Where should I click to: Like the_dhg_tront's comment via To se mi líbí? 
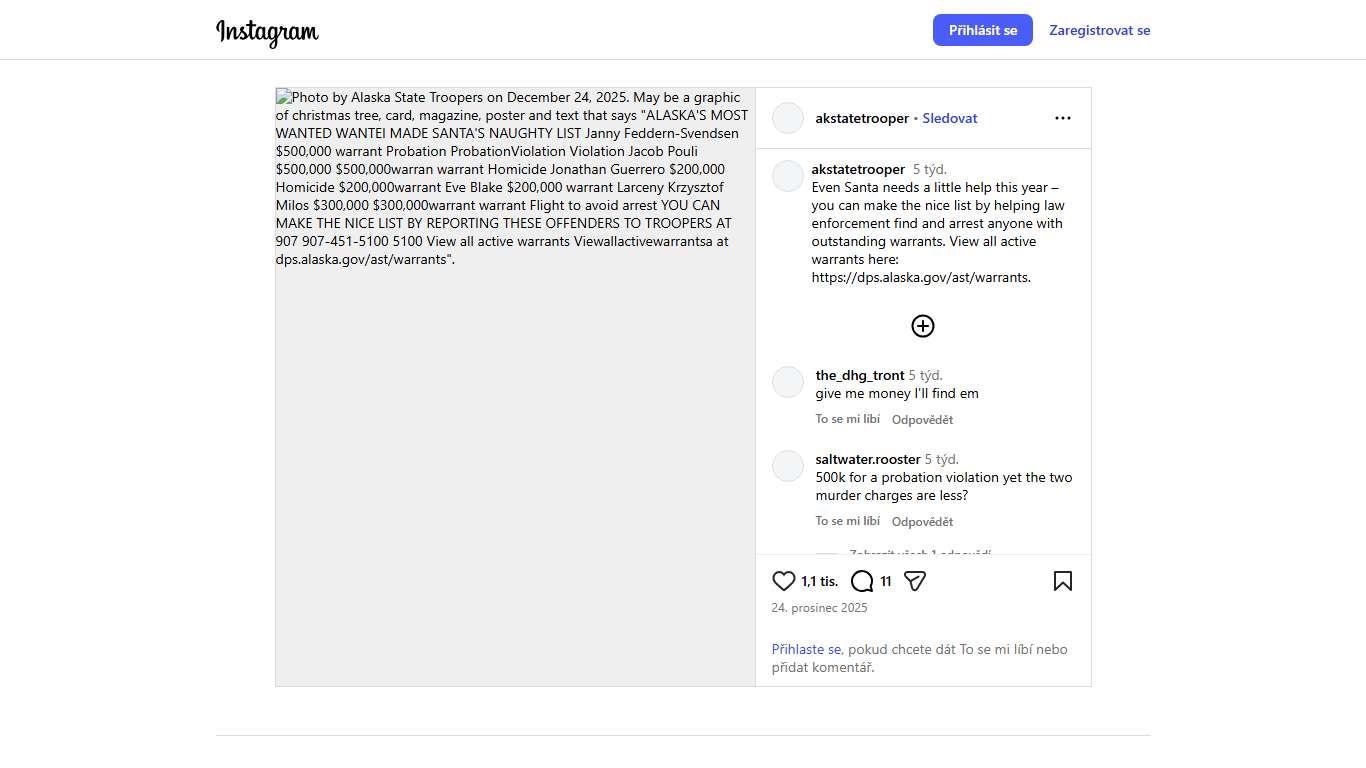[x=847, y=419]
